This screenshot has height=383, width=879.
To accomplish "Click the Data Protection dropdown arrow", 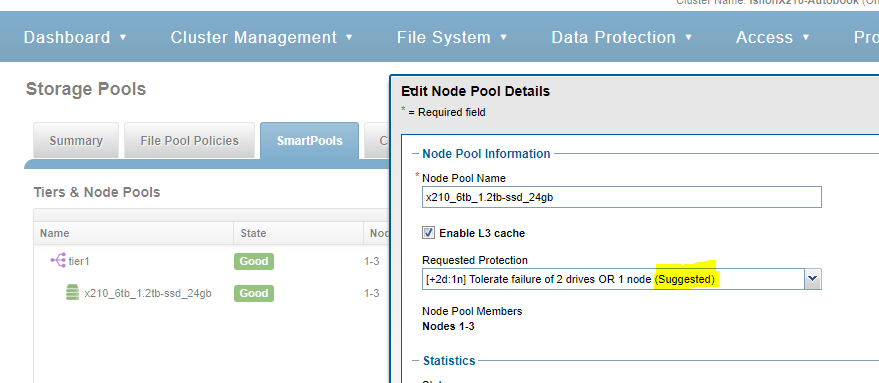I will (x=689, y=38).
